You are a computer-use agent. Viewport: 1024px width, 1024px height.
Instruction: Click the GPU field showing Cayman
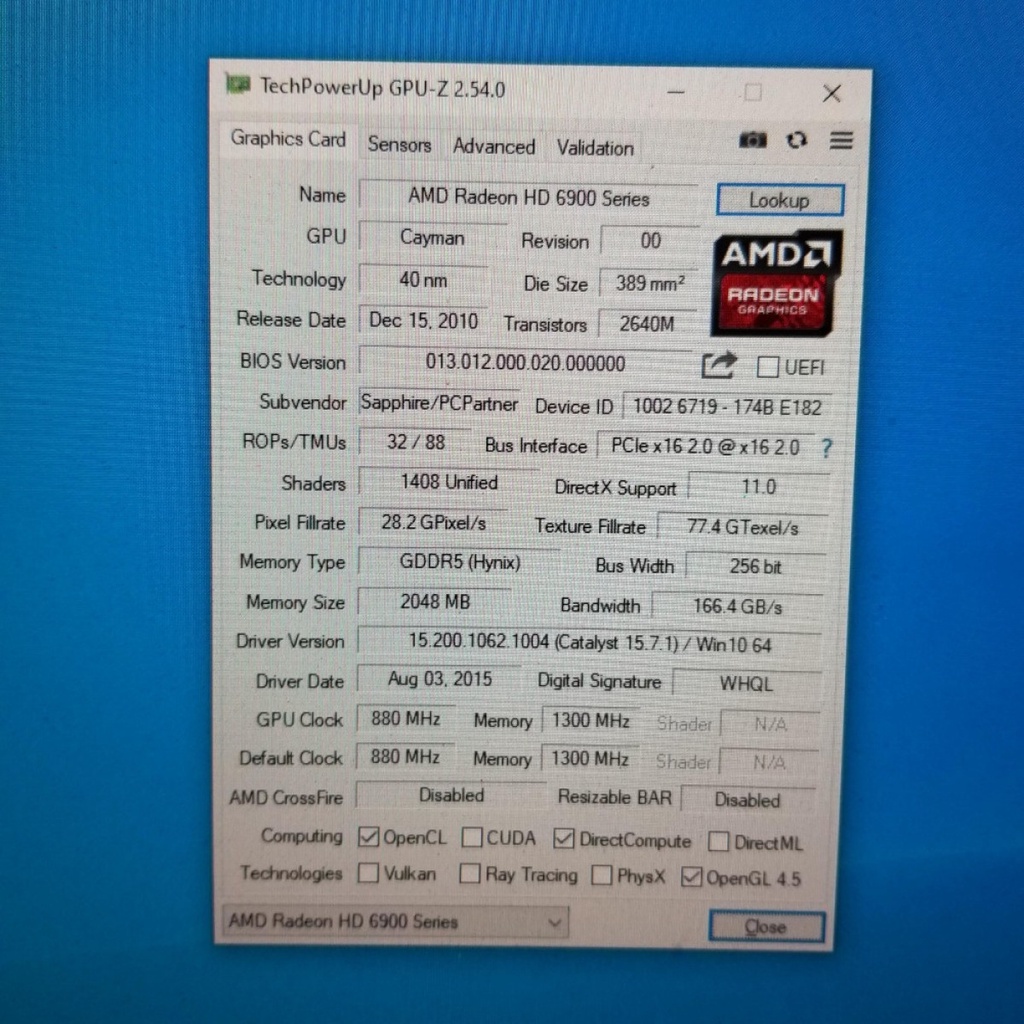click(x=432, y=238)
